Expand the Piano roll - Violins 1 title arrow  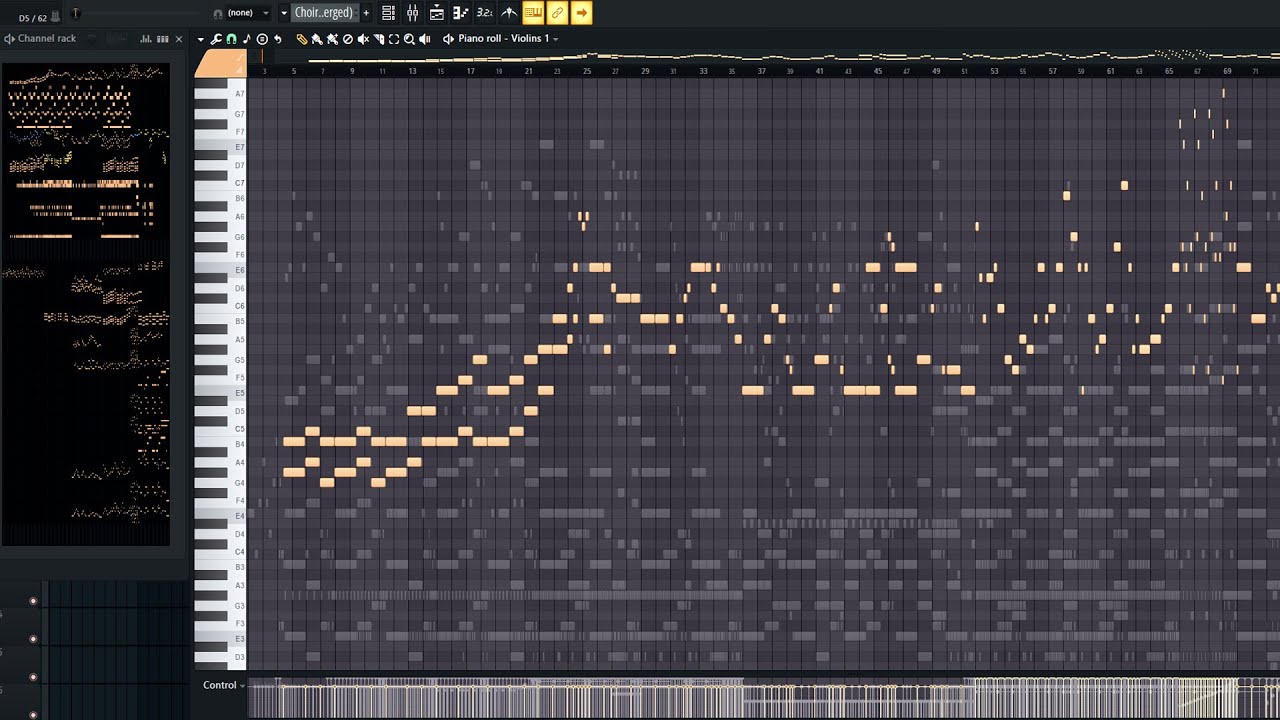coord(556,39)
